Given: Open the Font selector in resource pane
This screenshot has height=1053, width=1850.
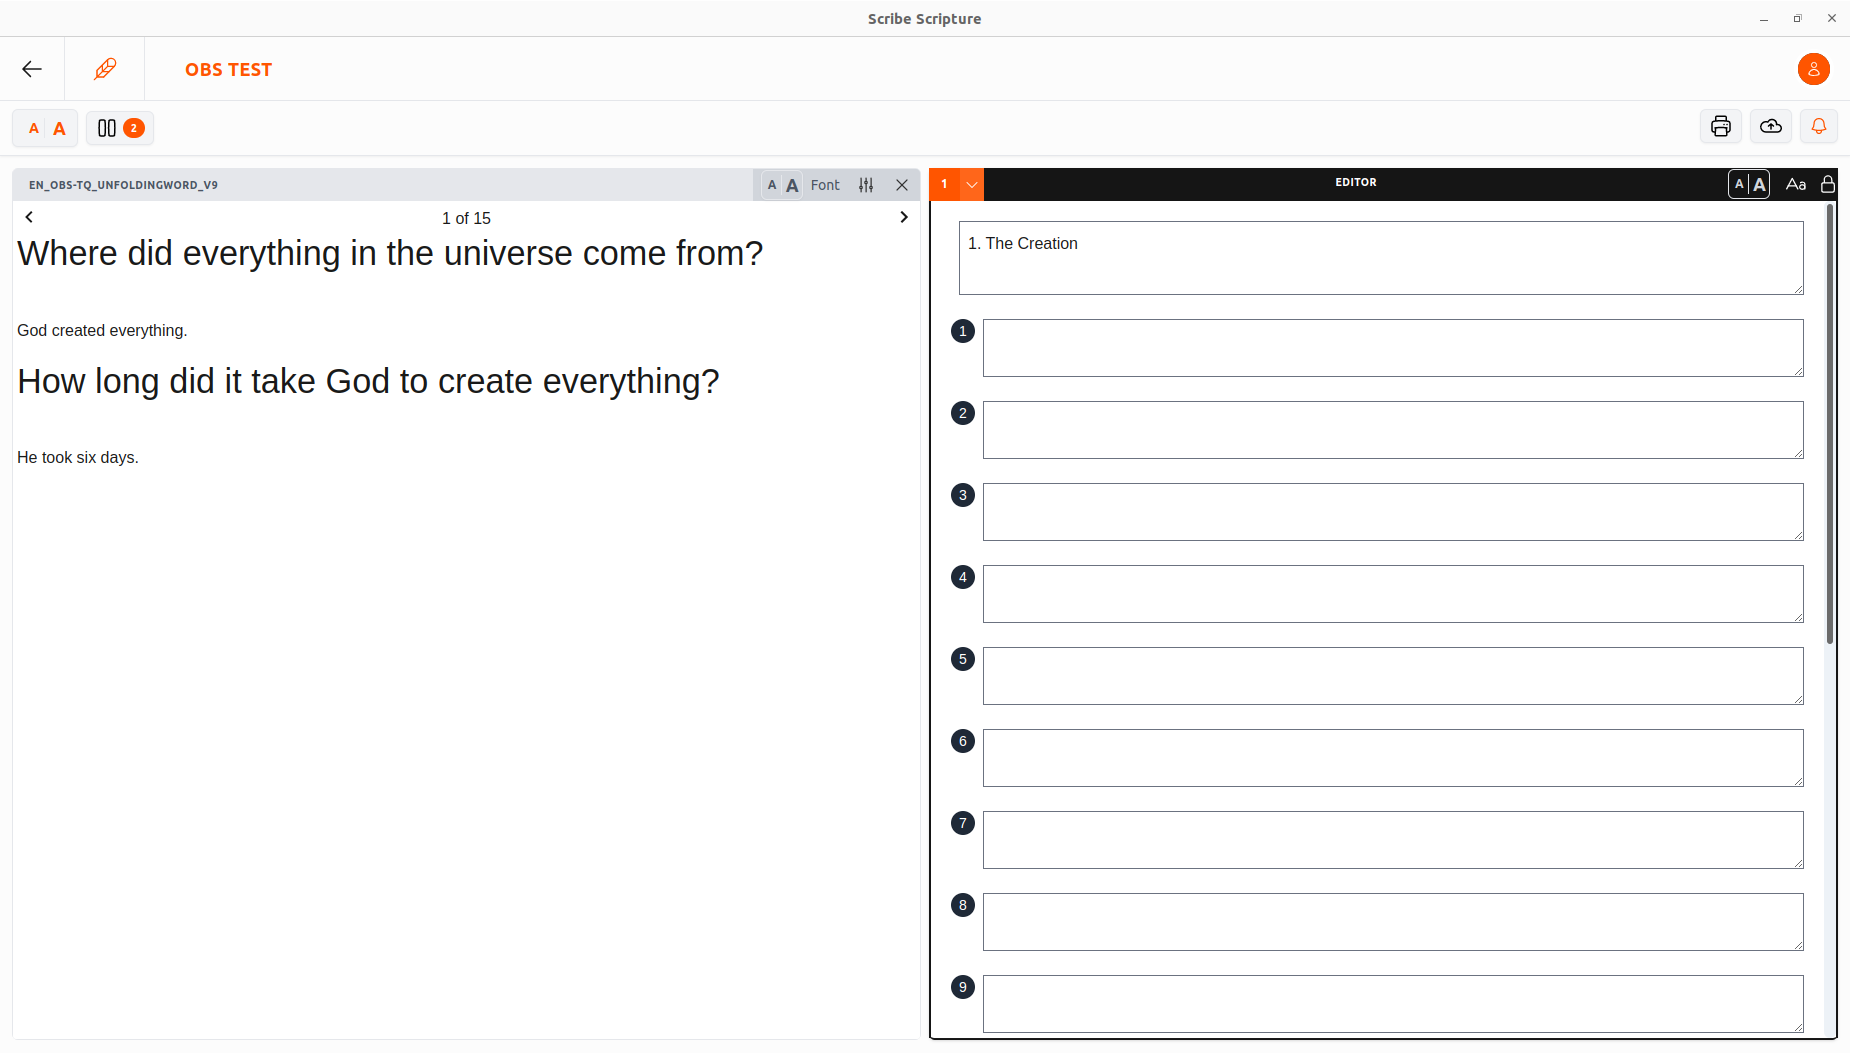Looking at the screenshot, I should tap(825, 185).
